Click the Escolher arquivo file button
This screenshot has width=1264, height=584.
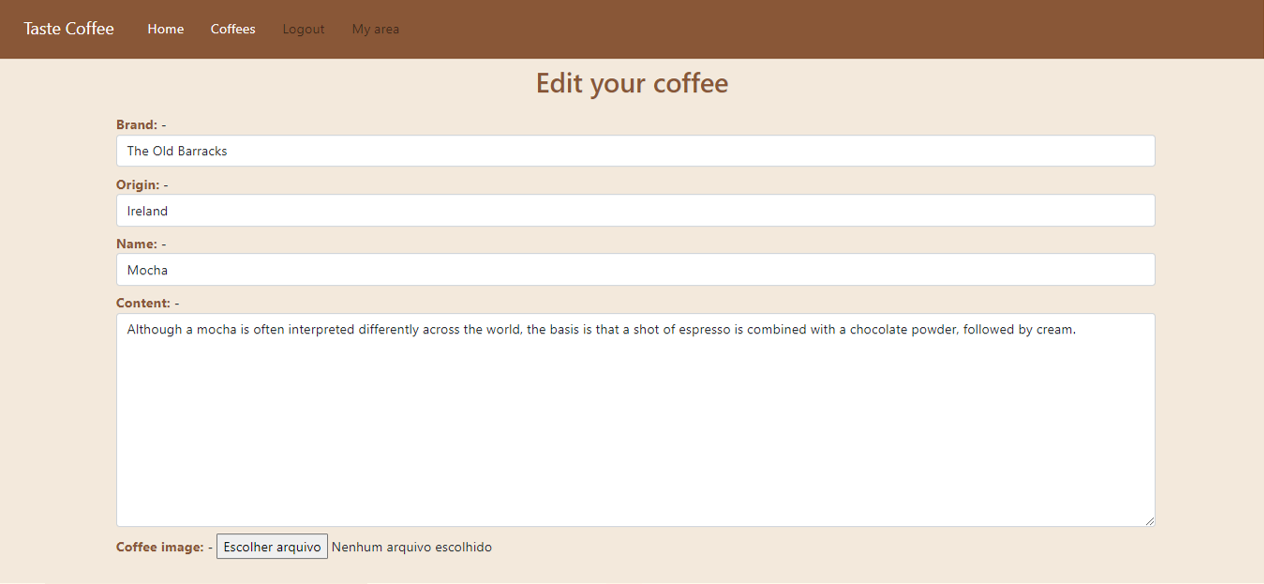(272, 547)
